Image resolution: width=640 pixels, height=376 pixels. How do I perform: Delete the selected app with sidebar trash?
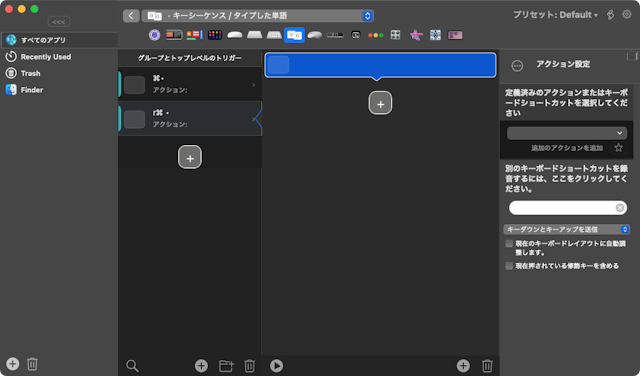[x=32, y=364]
